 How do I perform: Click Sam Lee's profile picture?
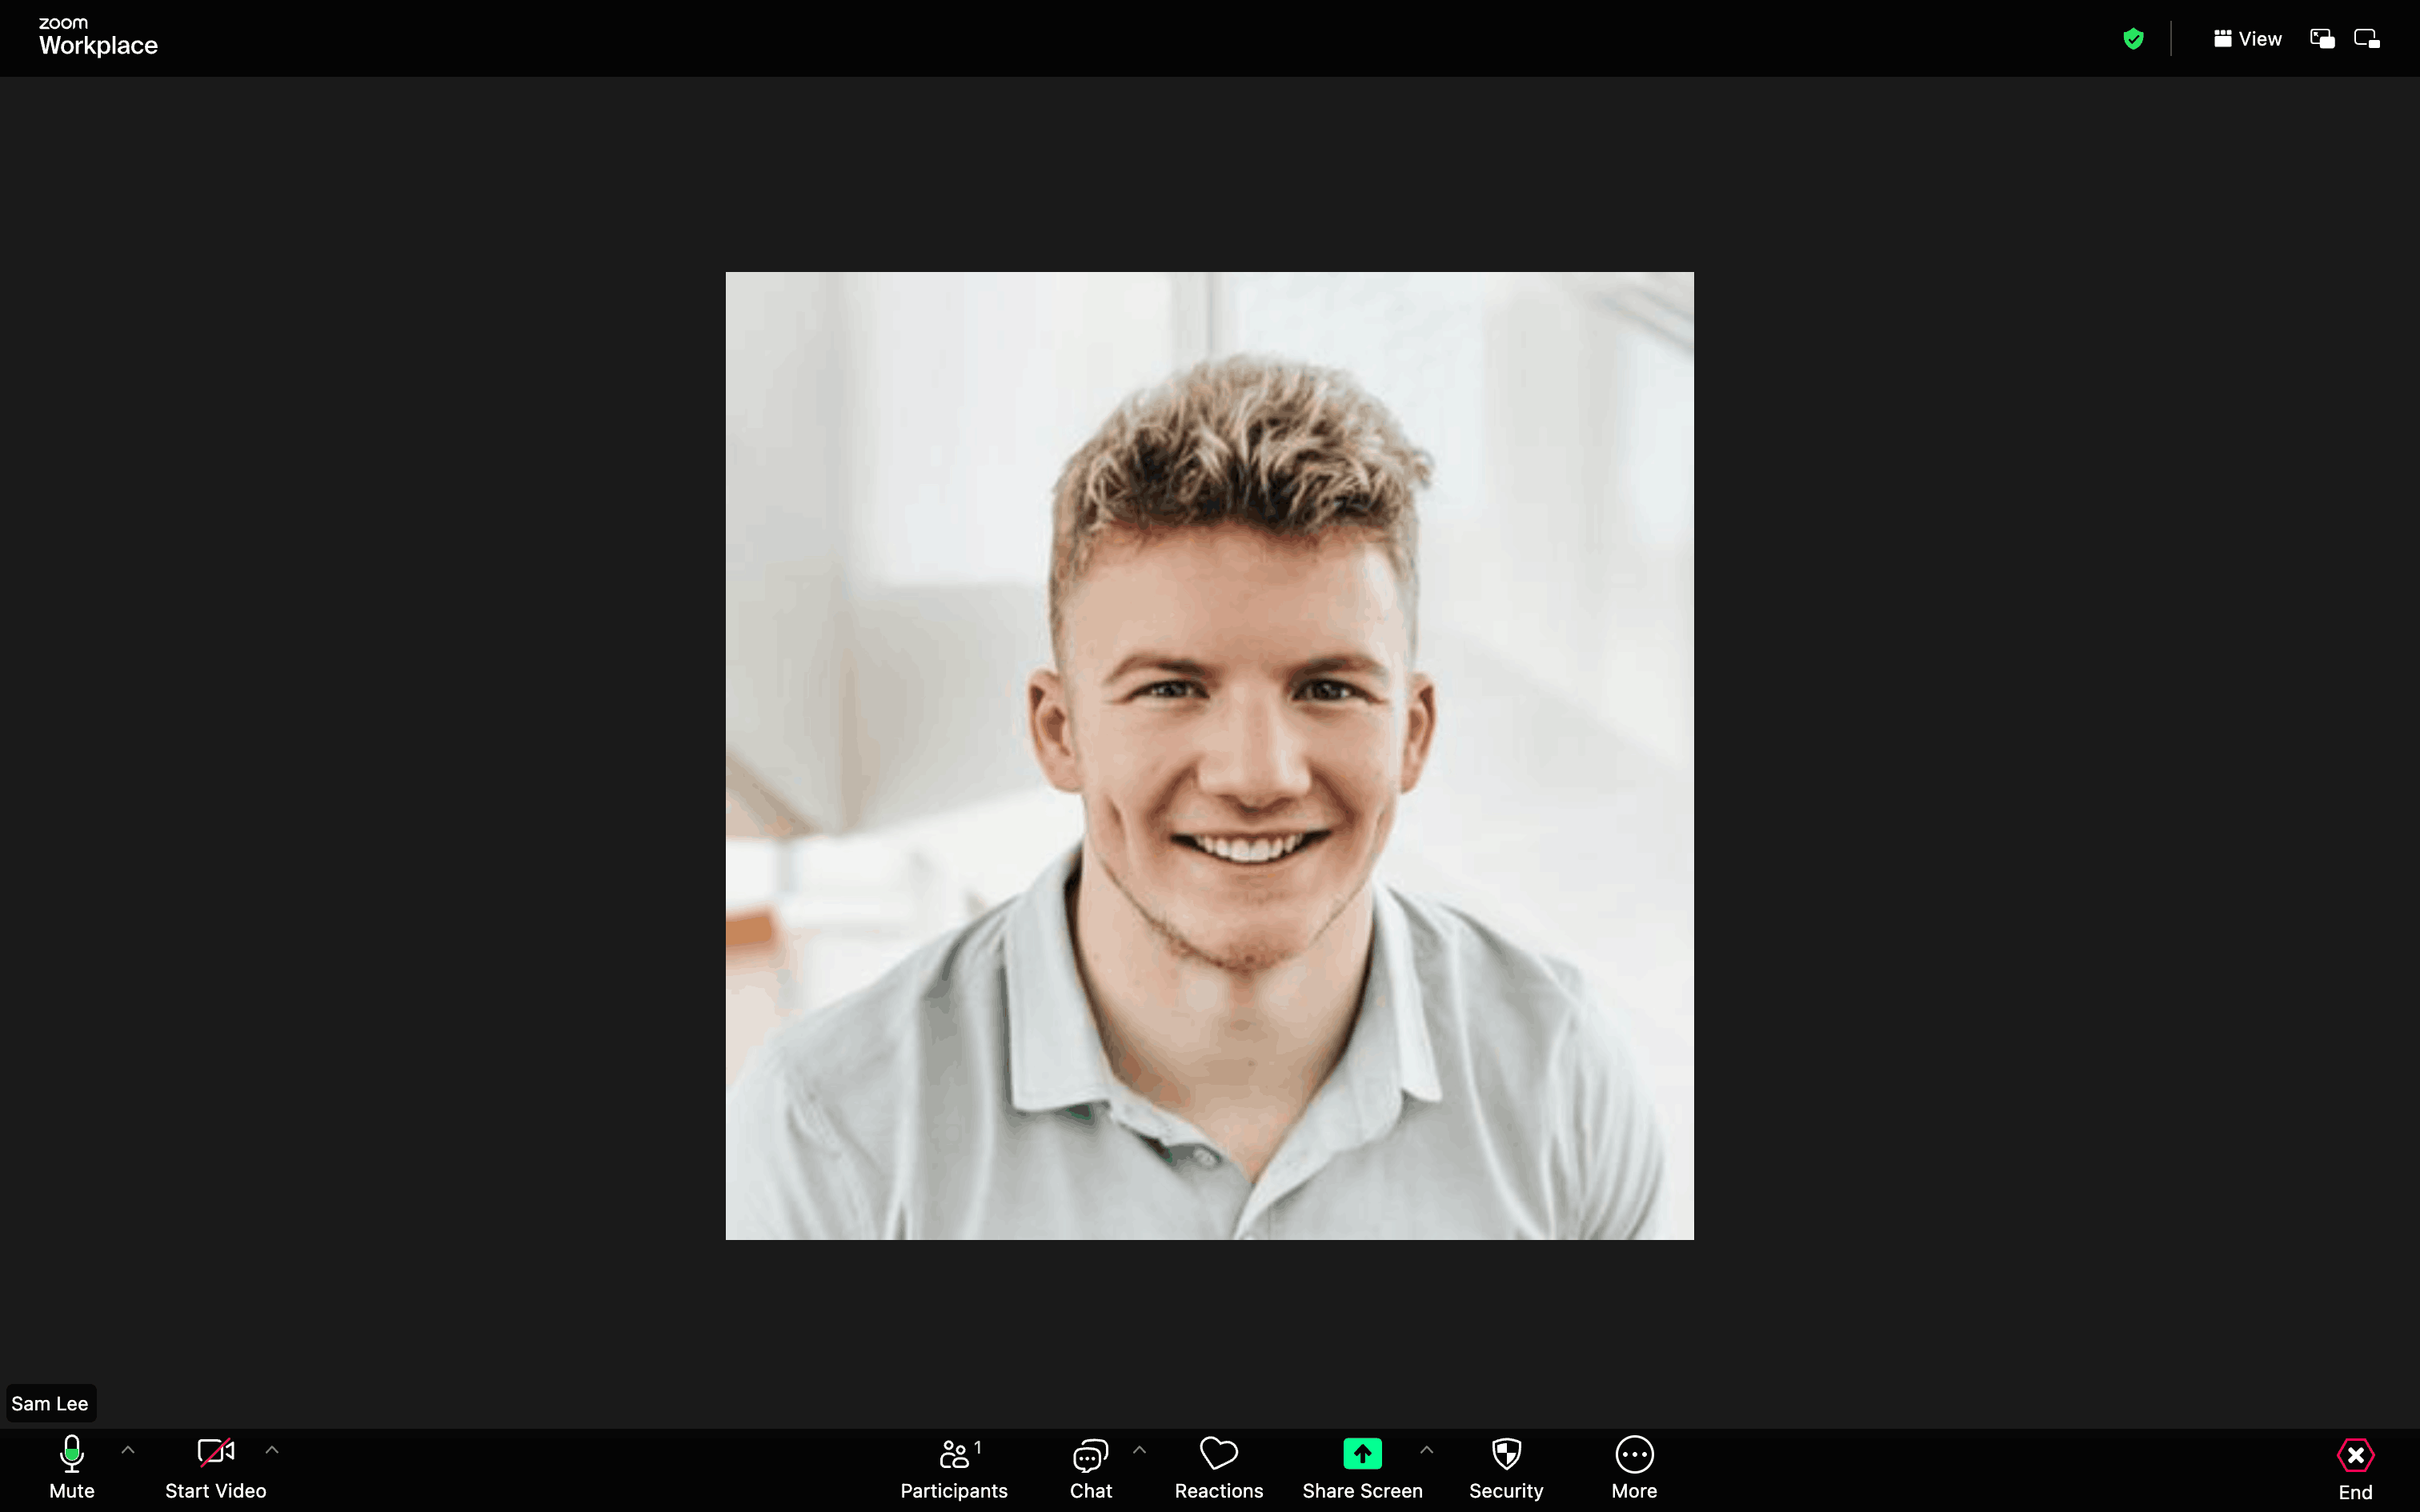point(1209,755)
